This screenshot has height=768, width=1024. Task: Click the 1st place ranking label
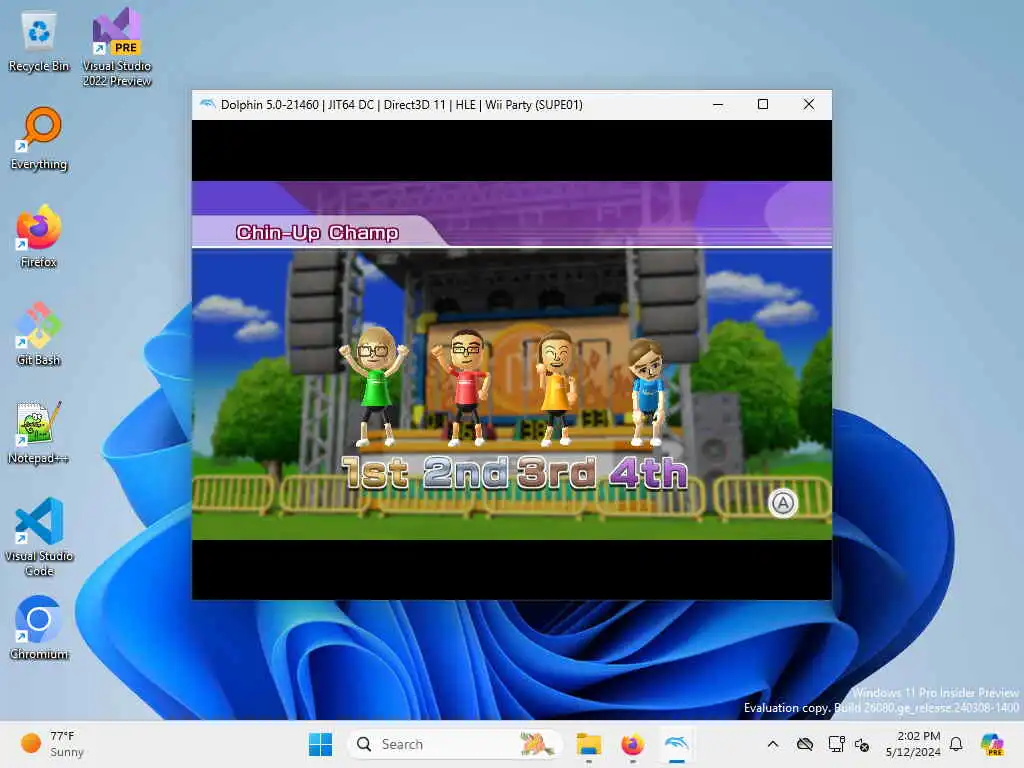point(375,473)
